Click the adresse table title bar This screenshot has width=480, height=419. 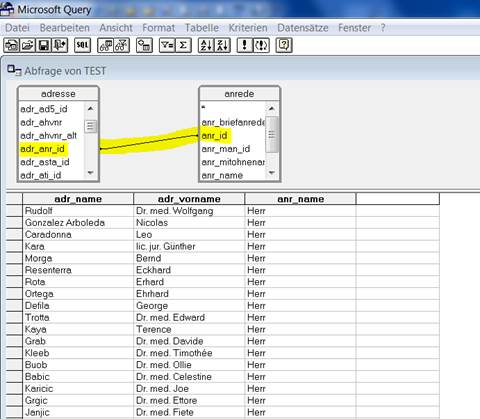[58, 94]
